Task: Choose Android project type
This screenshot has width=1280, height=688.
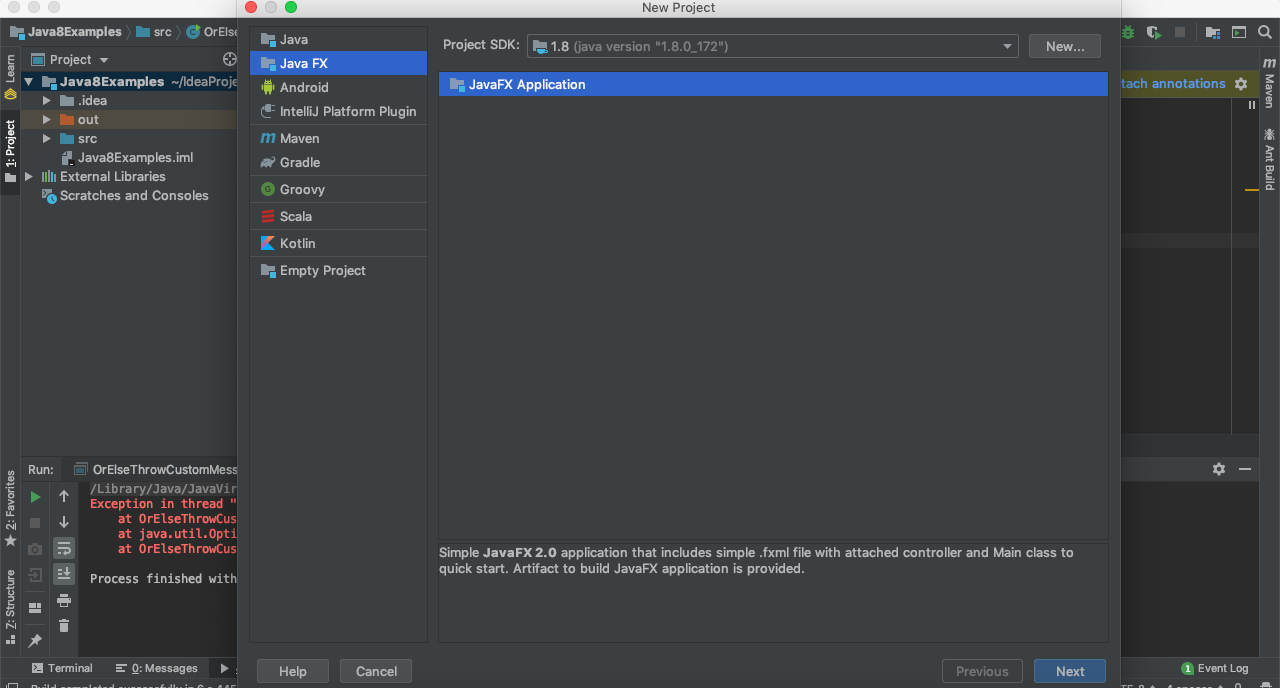Action: tap(338, 87)
